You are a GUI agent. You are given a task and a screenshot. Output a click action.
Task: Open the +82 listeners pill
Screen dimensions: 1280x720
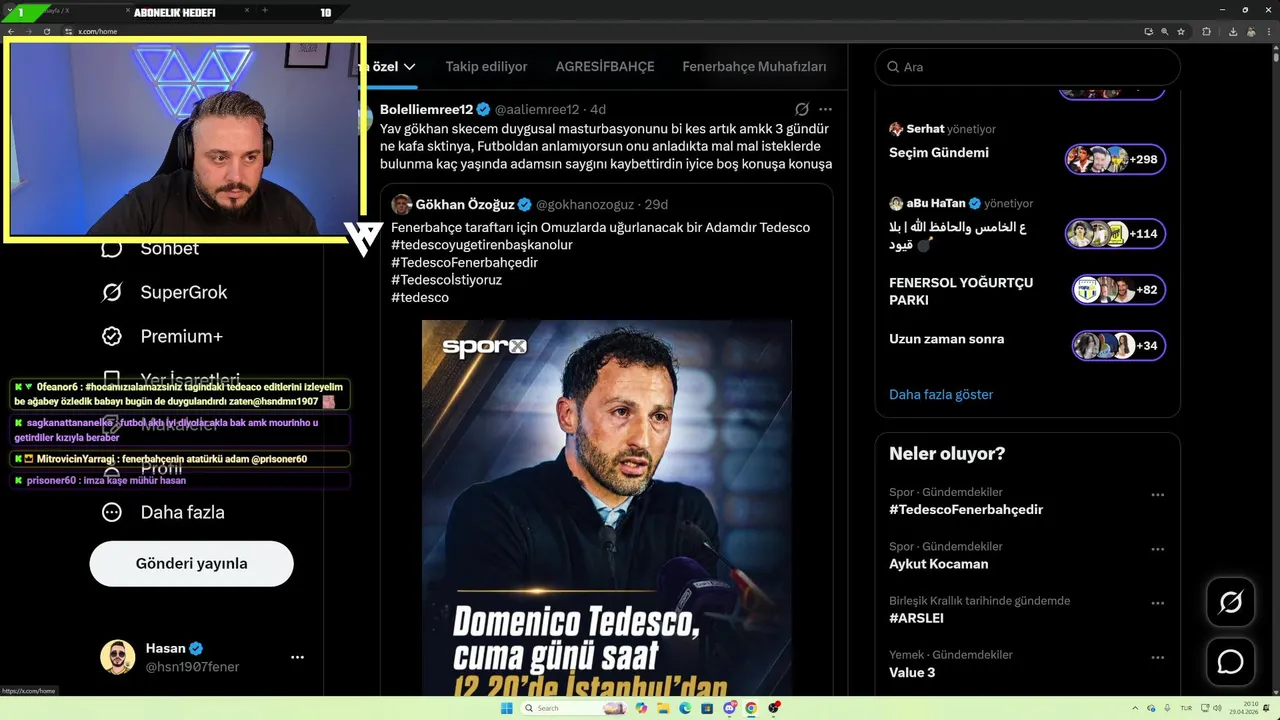pyautogui.click(x=1118, y=290)
